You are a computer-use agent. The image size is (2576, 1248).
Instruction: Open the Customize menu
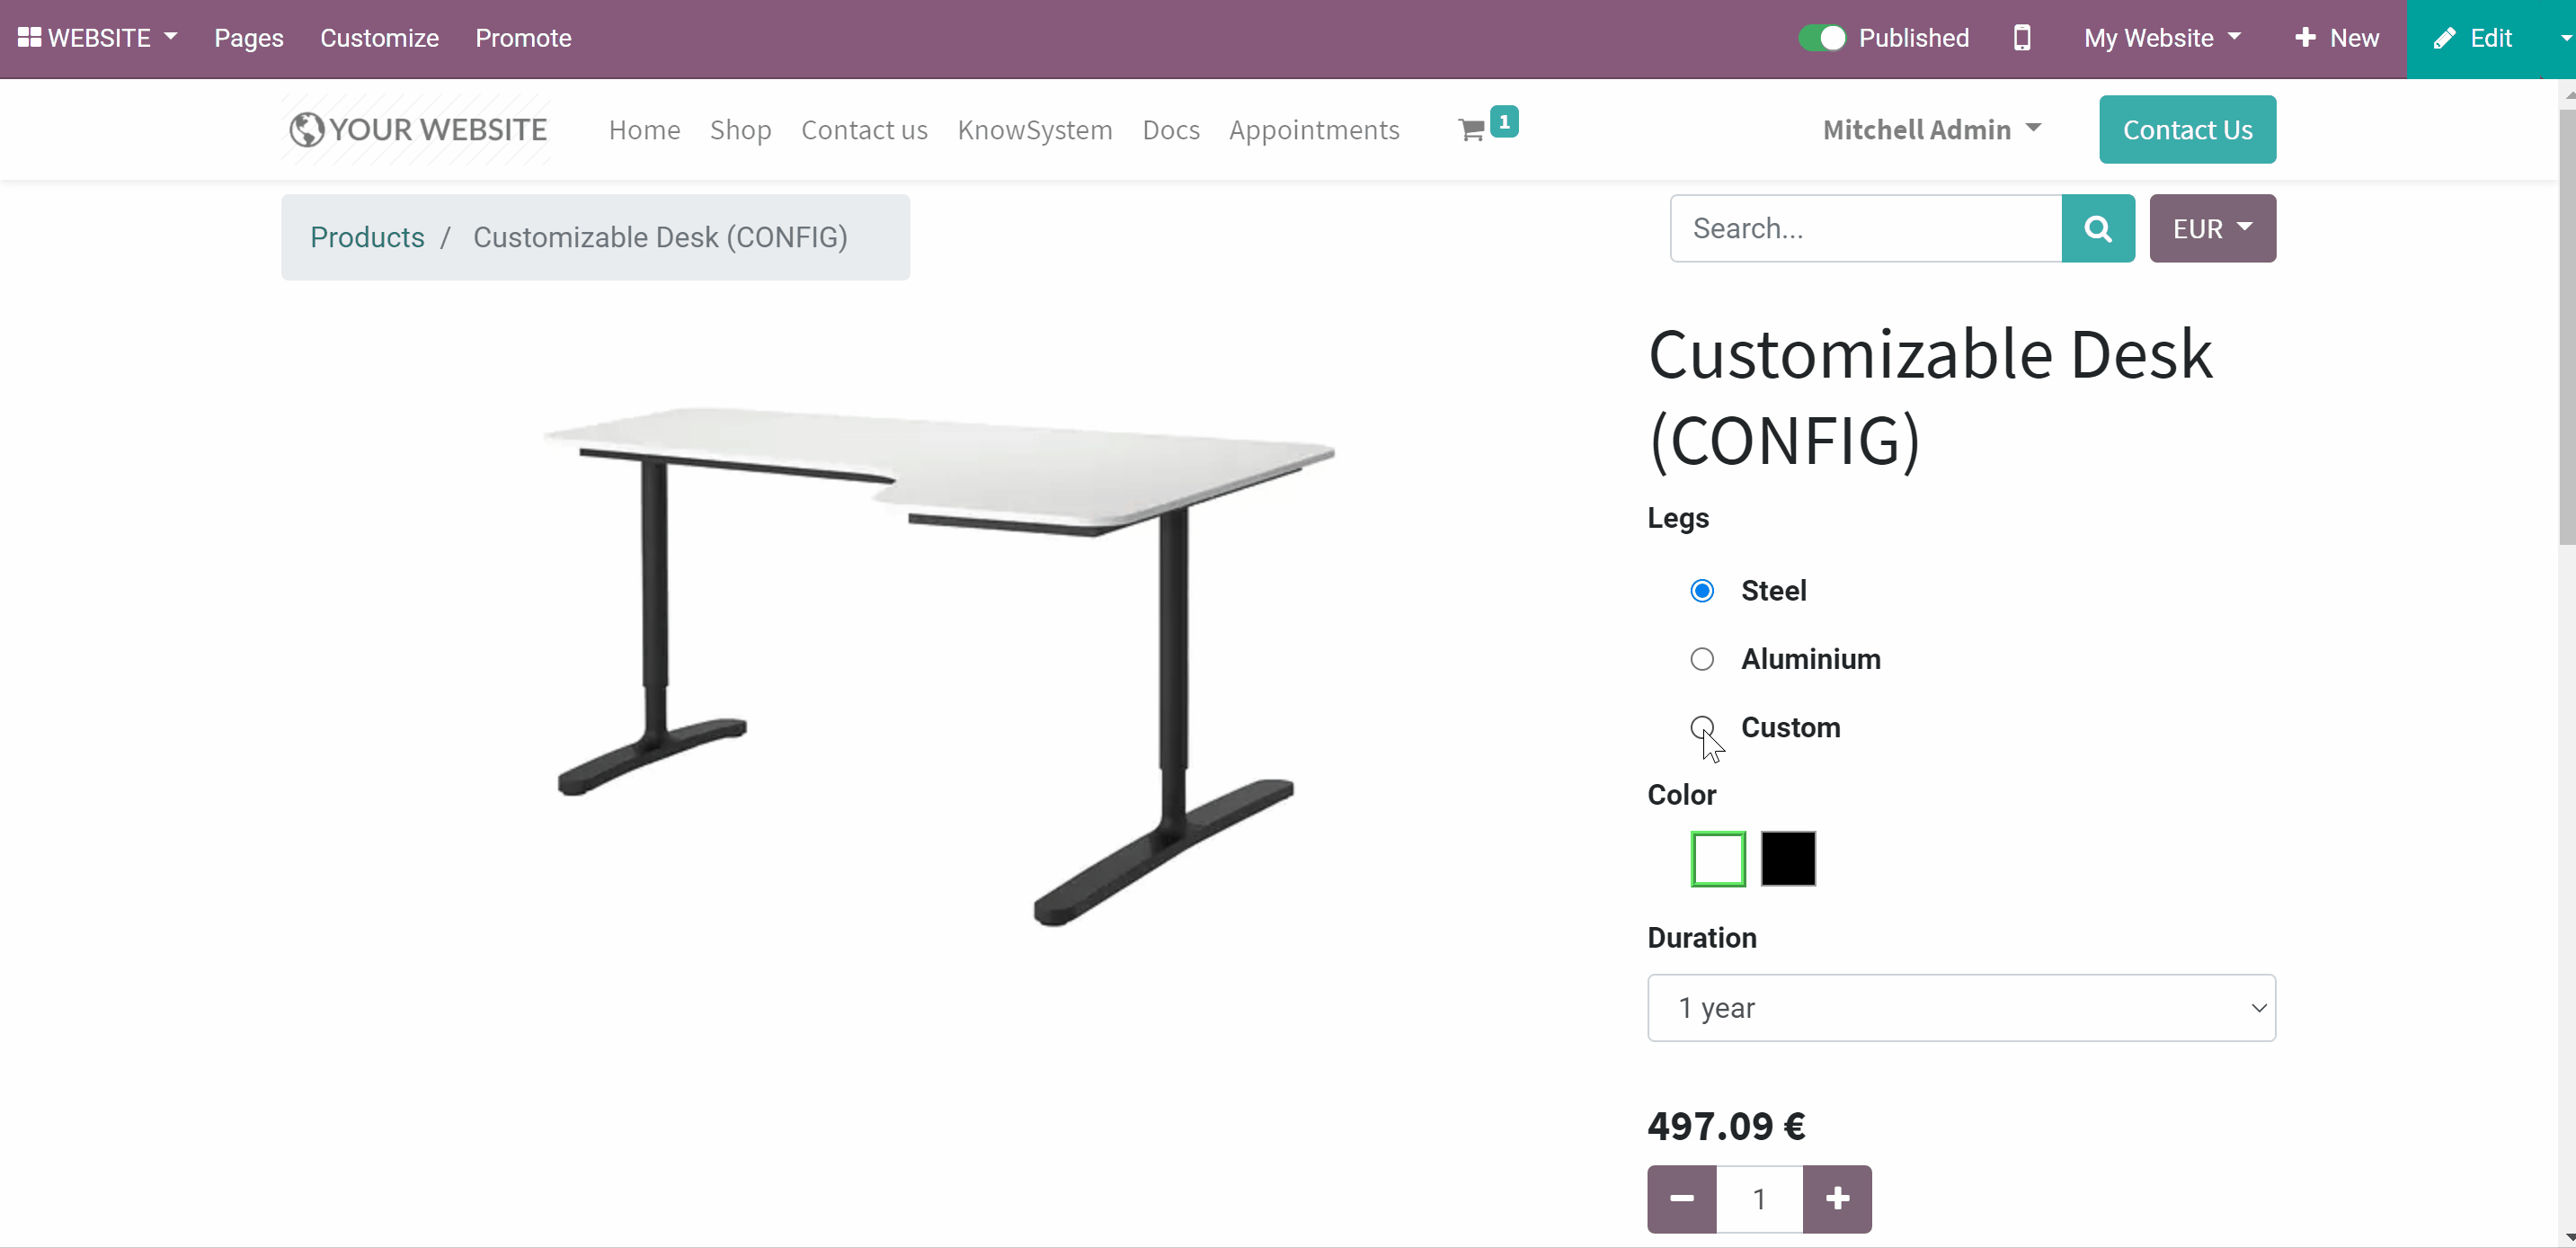pos(379,38)
